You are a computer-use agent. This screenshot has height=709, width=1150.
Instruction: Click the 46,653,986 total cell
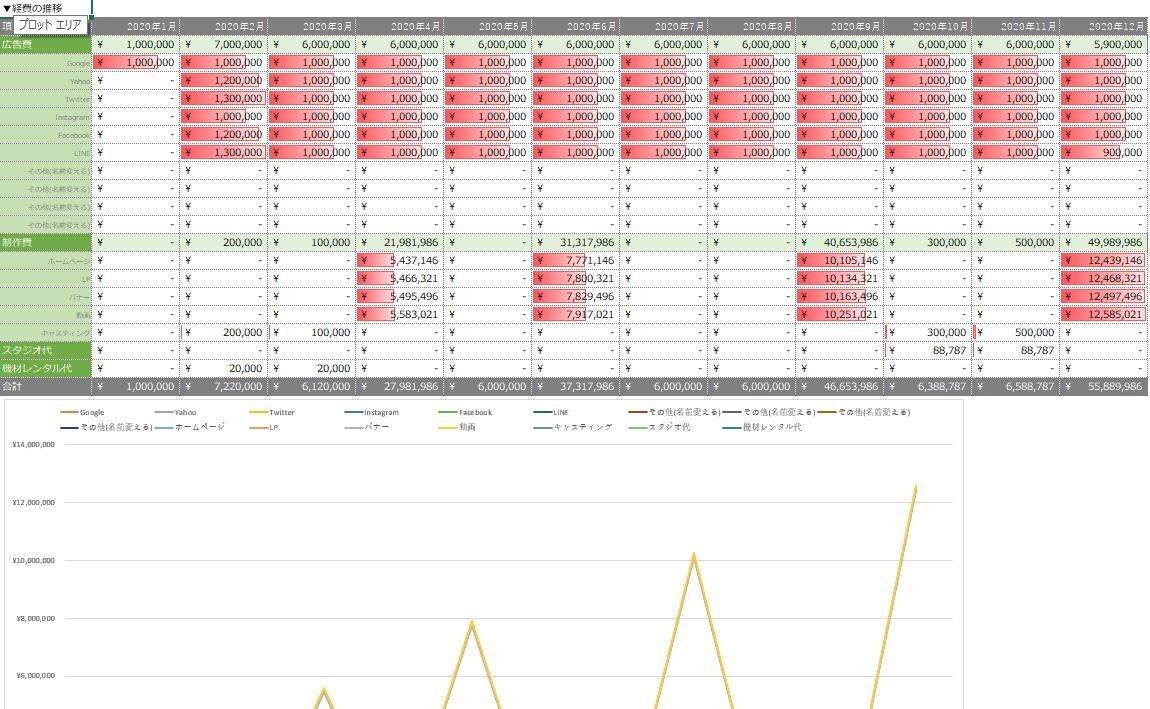[x=840, y=386]
